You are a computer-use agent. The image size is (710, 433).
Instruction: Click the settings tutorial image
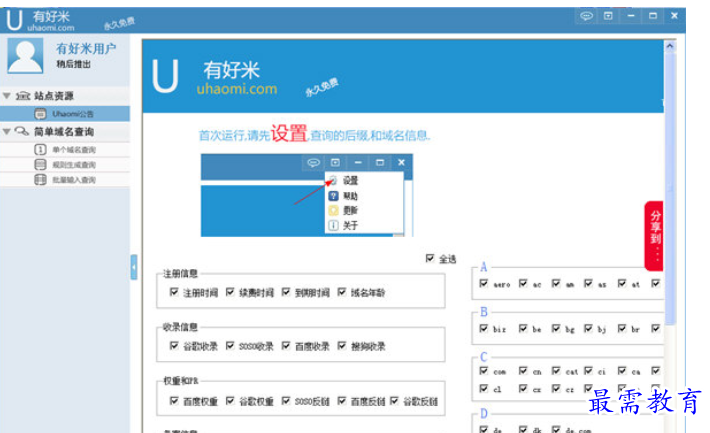[307, 195]
